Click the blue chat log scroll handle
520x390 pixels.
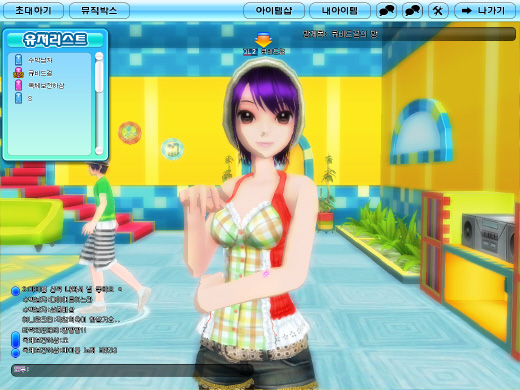15,340
